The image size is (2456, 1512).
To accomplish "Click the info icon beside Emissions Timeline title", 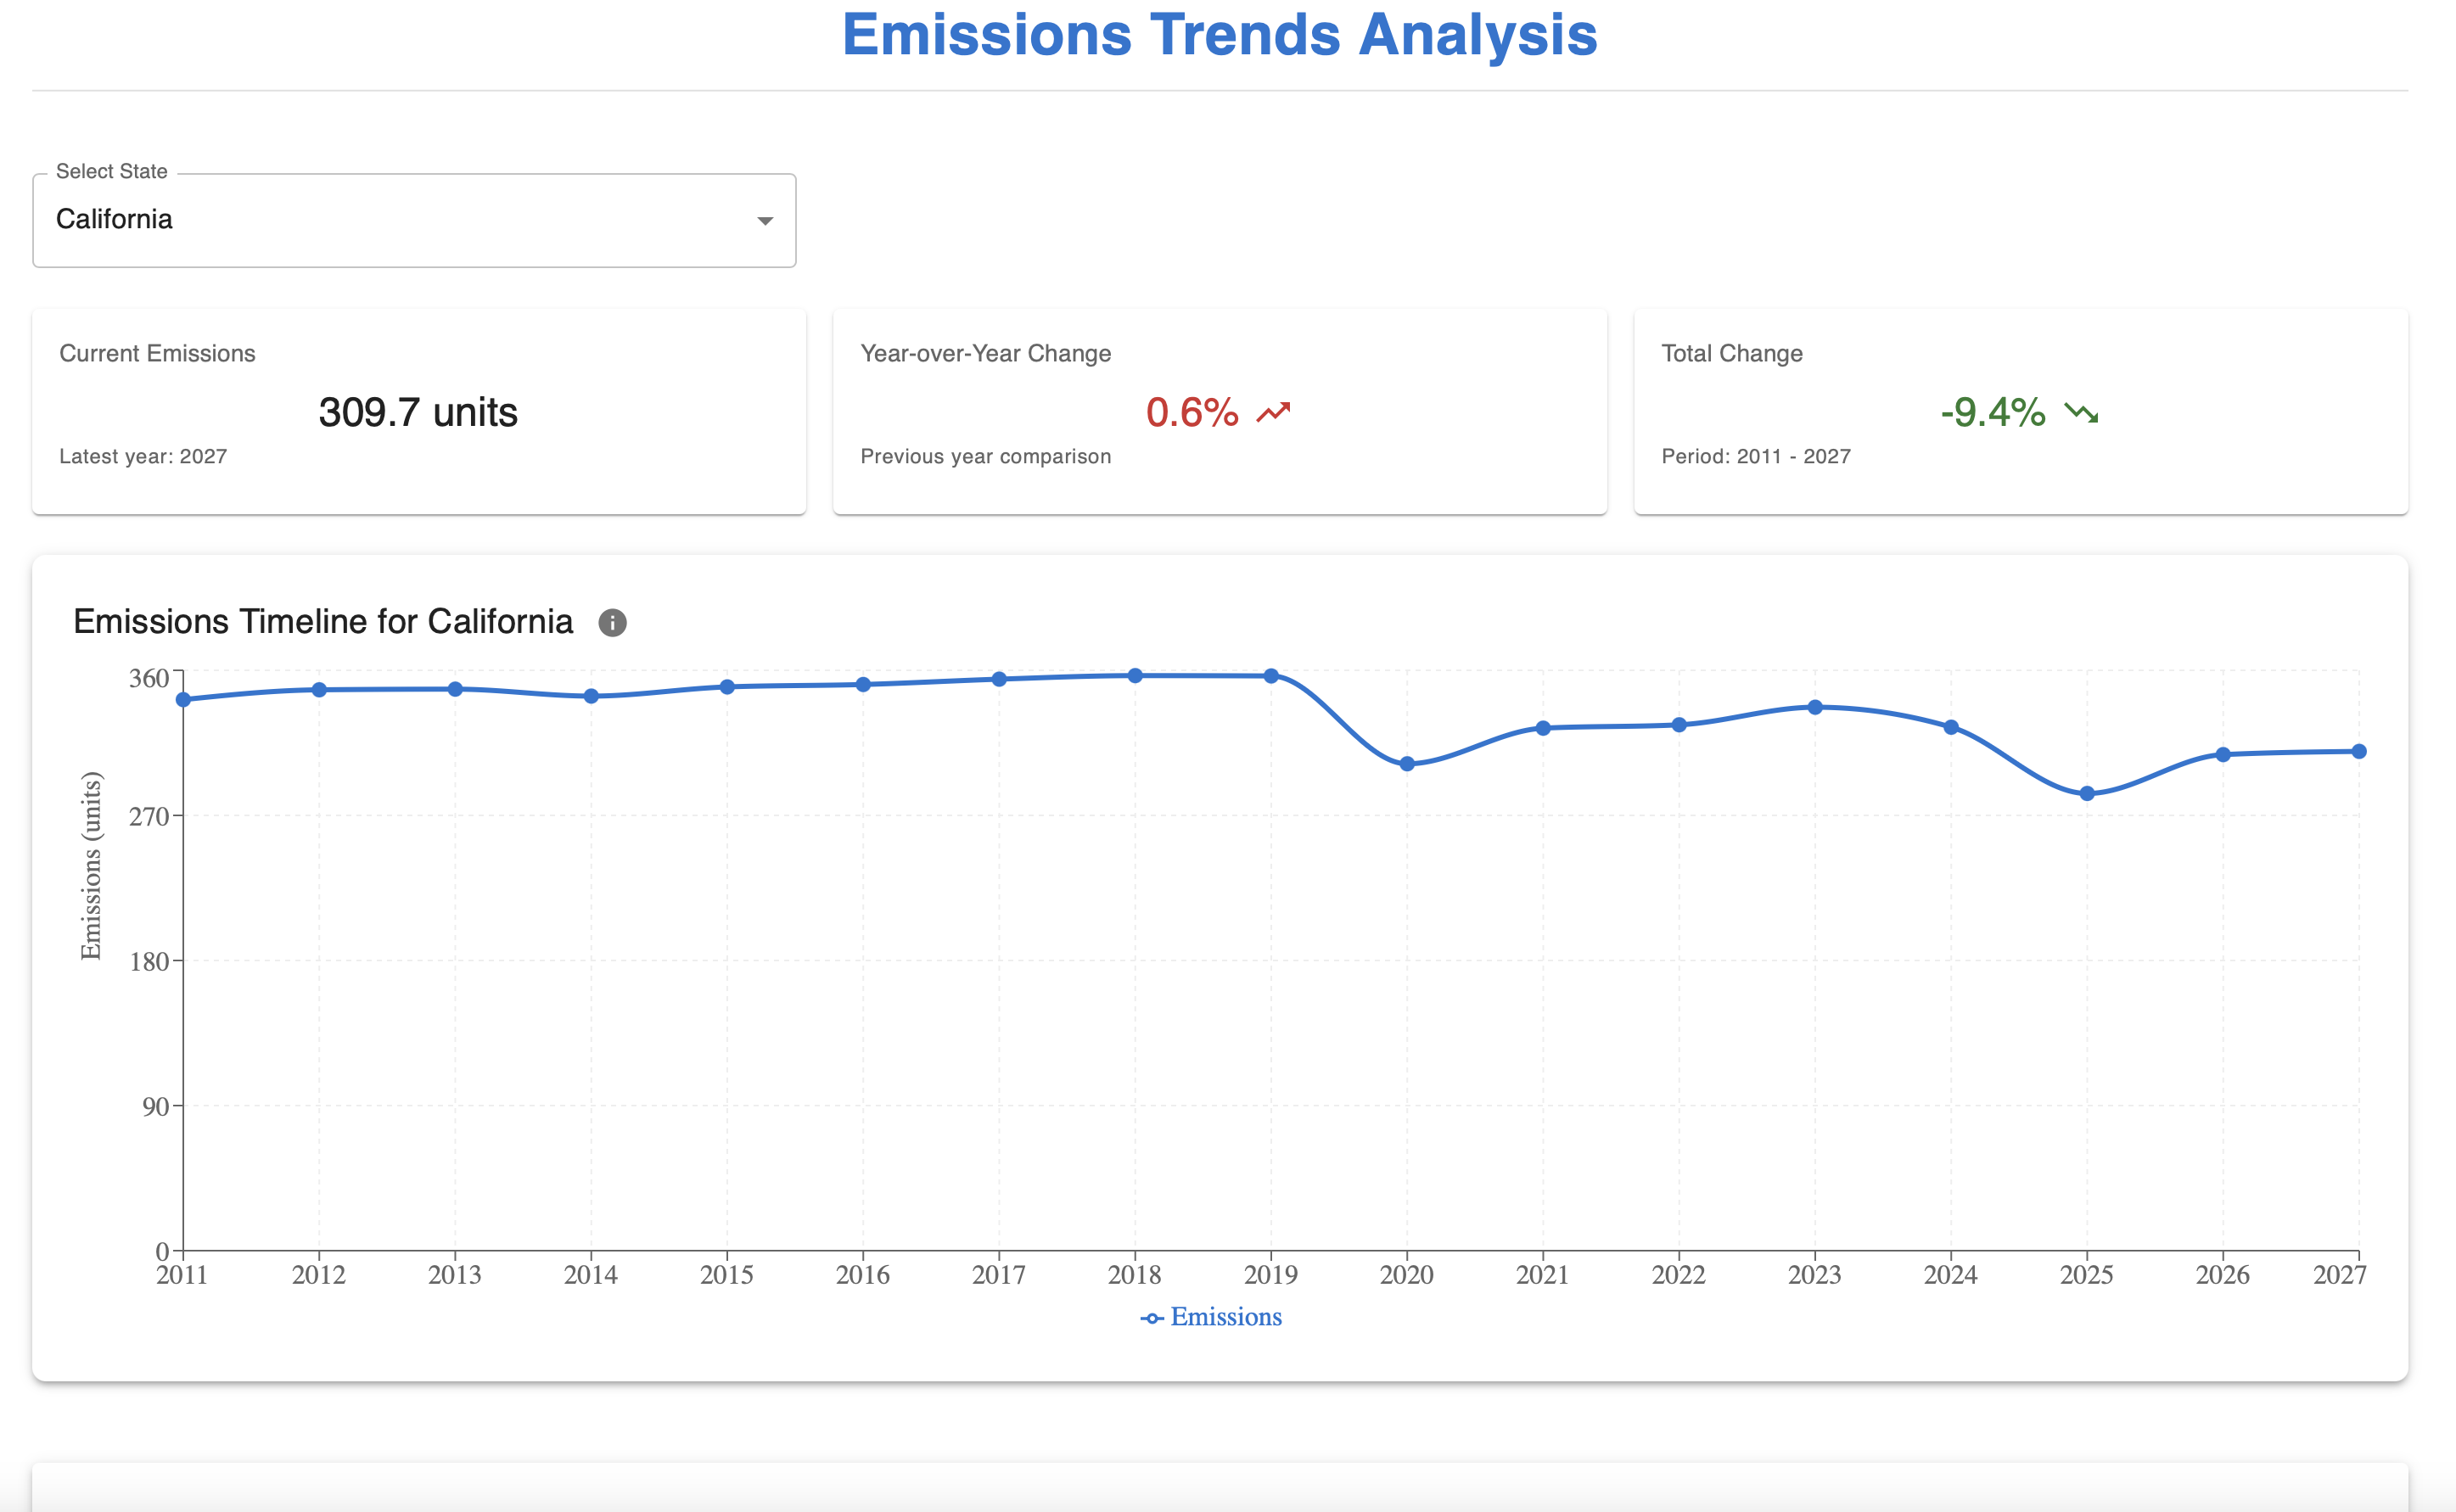I will [612, 623].
